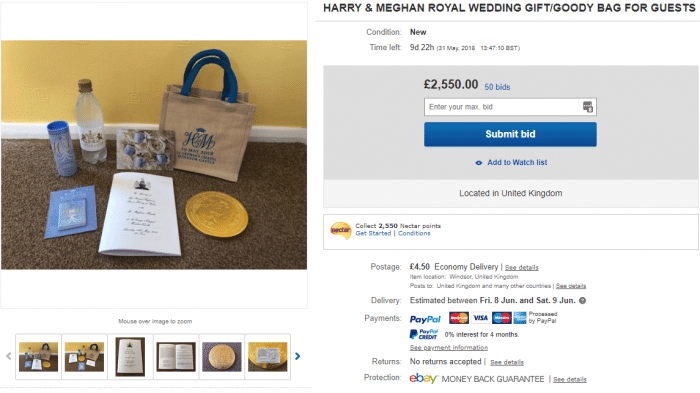Show previous thumbnails with left arrow
This screenshot has height=393, width=700.
8,356
